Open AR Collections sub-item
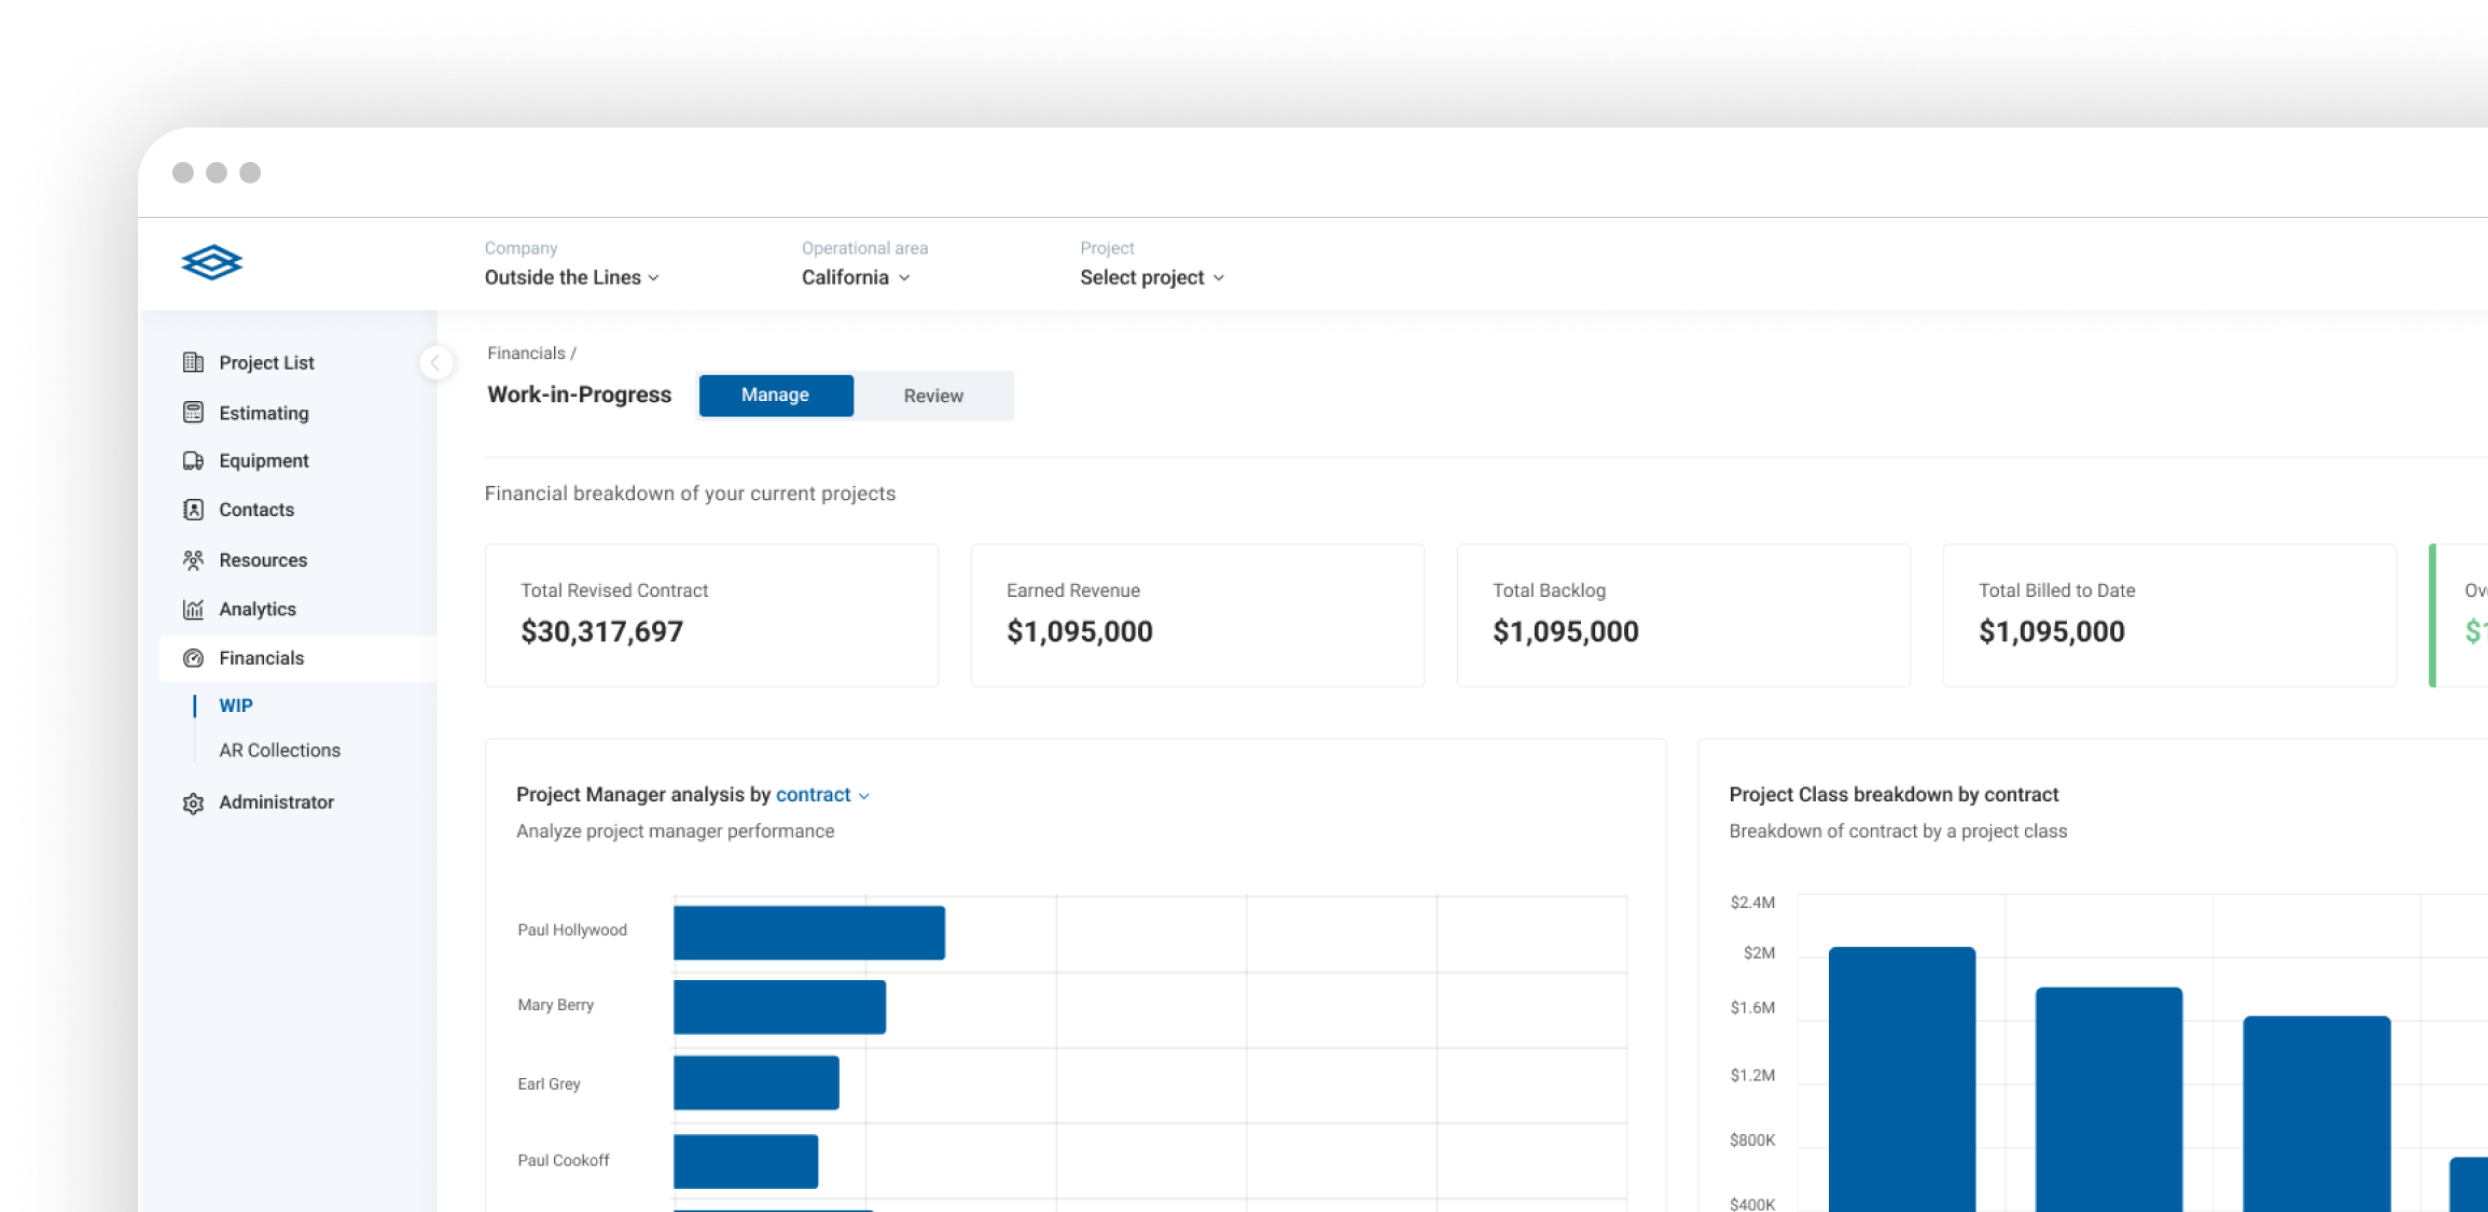2488x1212 pixels. [280, 750]
